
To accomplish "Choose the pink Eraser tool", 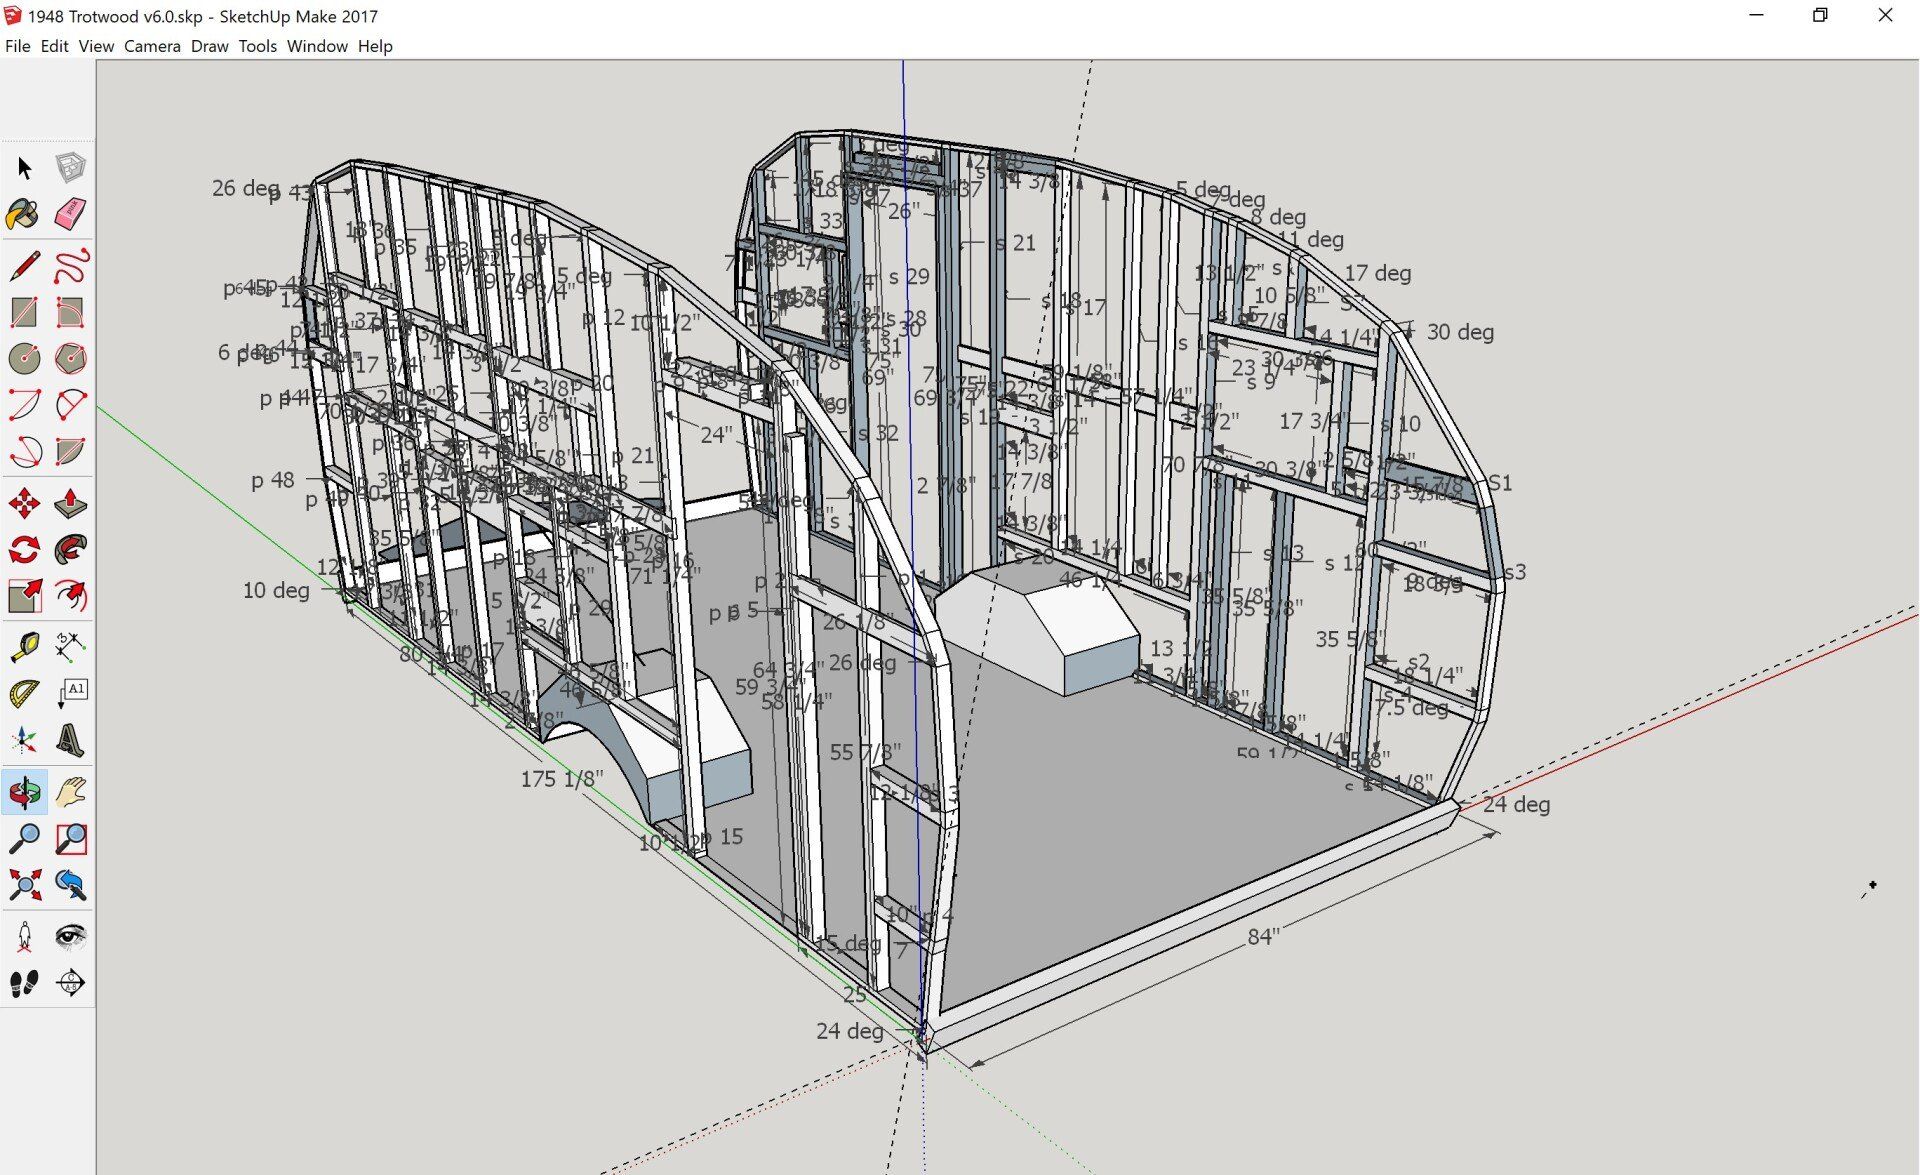I will [x=70, y=214].
